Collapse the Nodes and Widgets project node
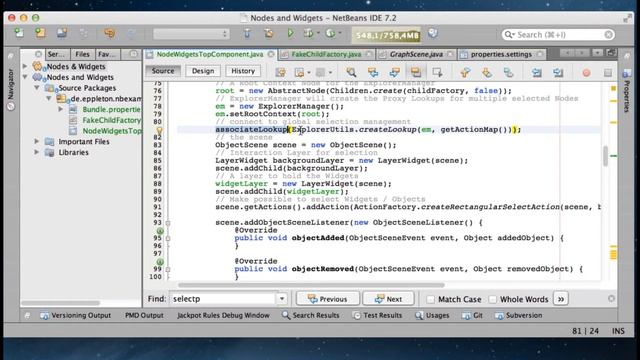Screen dimensions: 640x360 [x=25, y=77]
